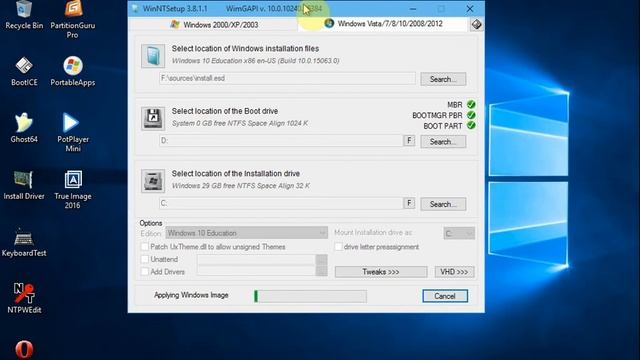Toggle Patch UxTheme.dll unsigned Themes checkbox
640x360 pixels.
click(x=144, y=247)
